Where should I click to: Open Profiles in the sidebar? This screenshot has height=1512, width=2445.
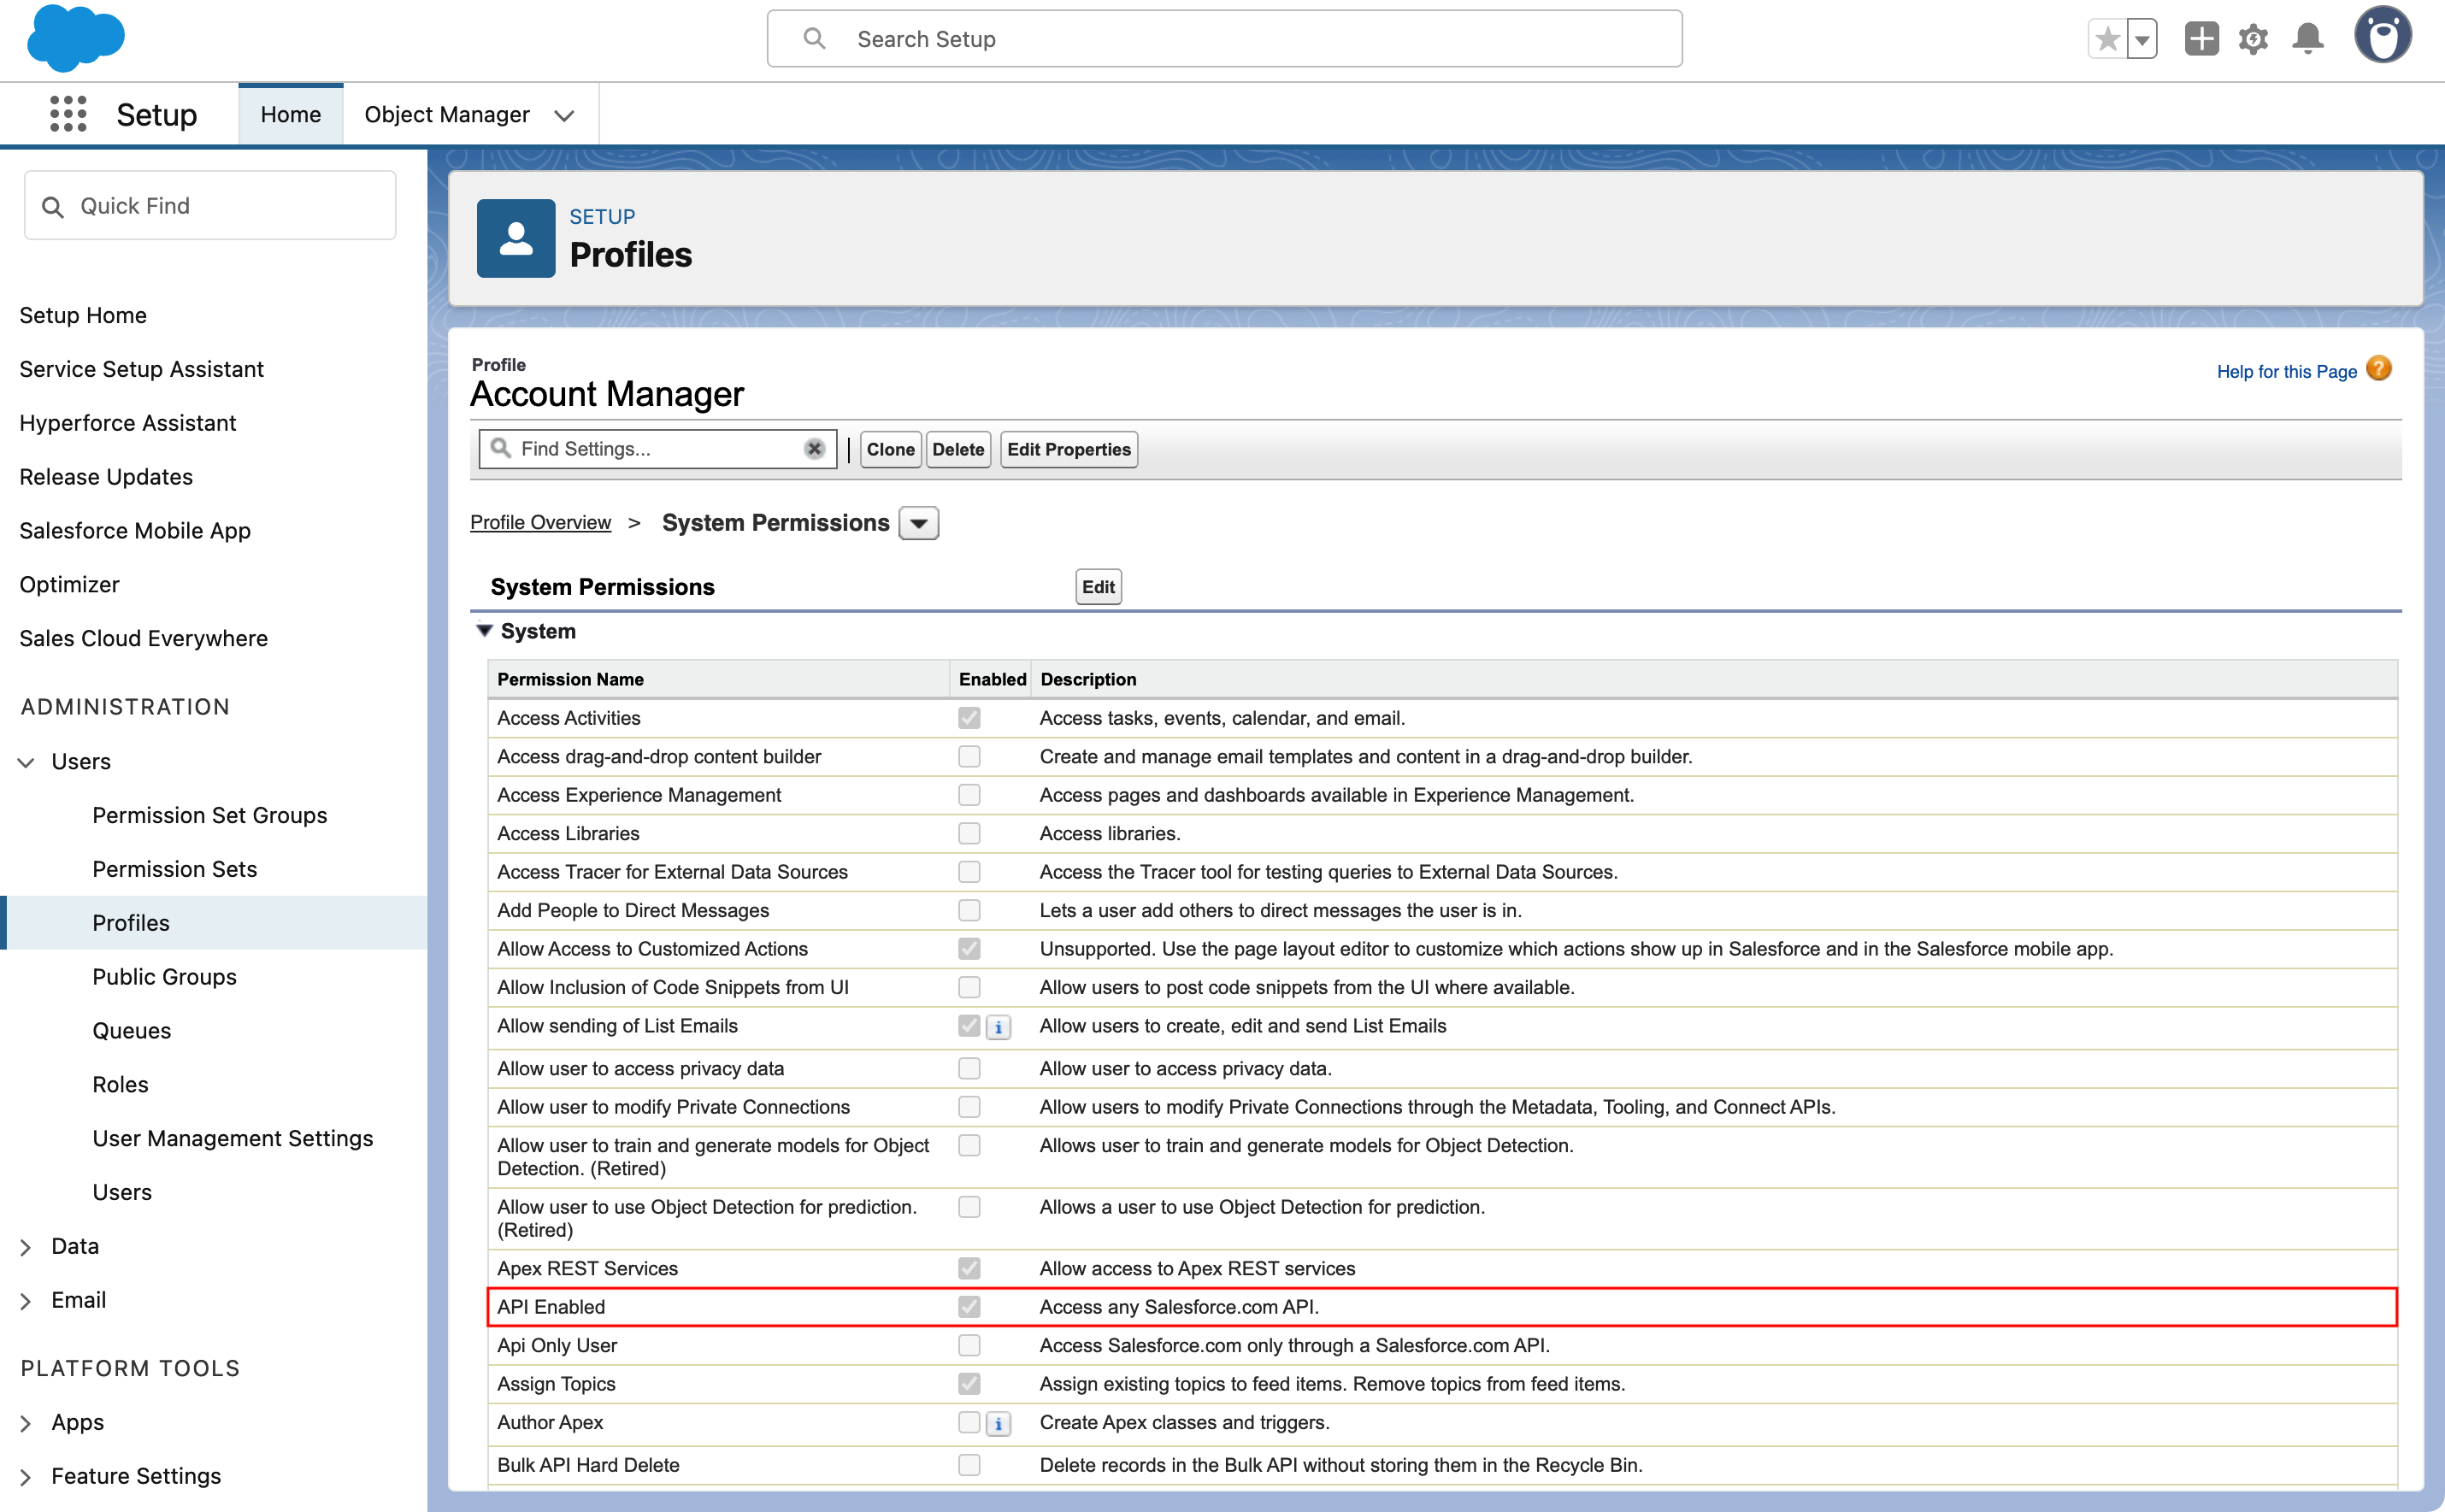click(x=131, y=923)
